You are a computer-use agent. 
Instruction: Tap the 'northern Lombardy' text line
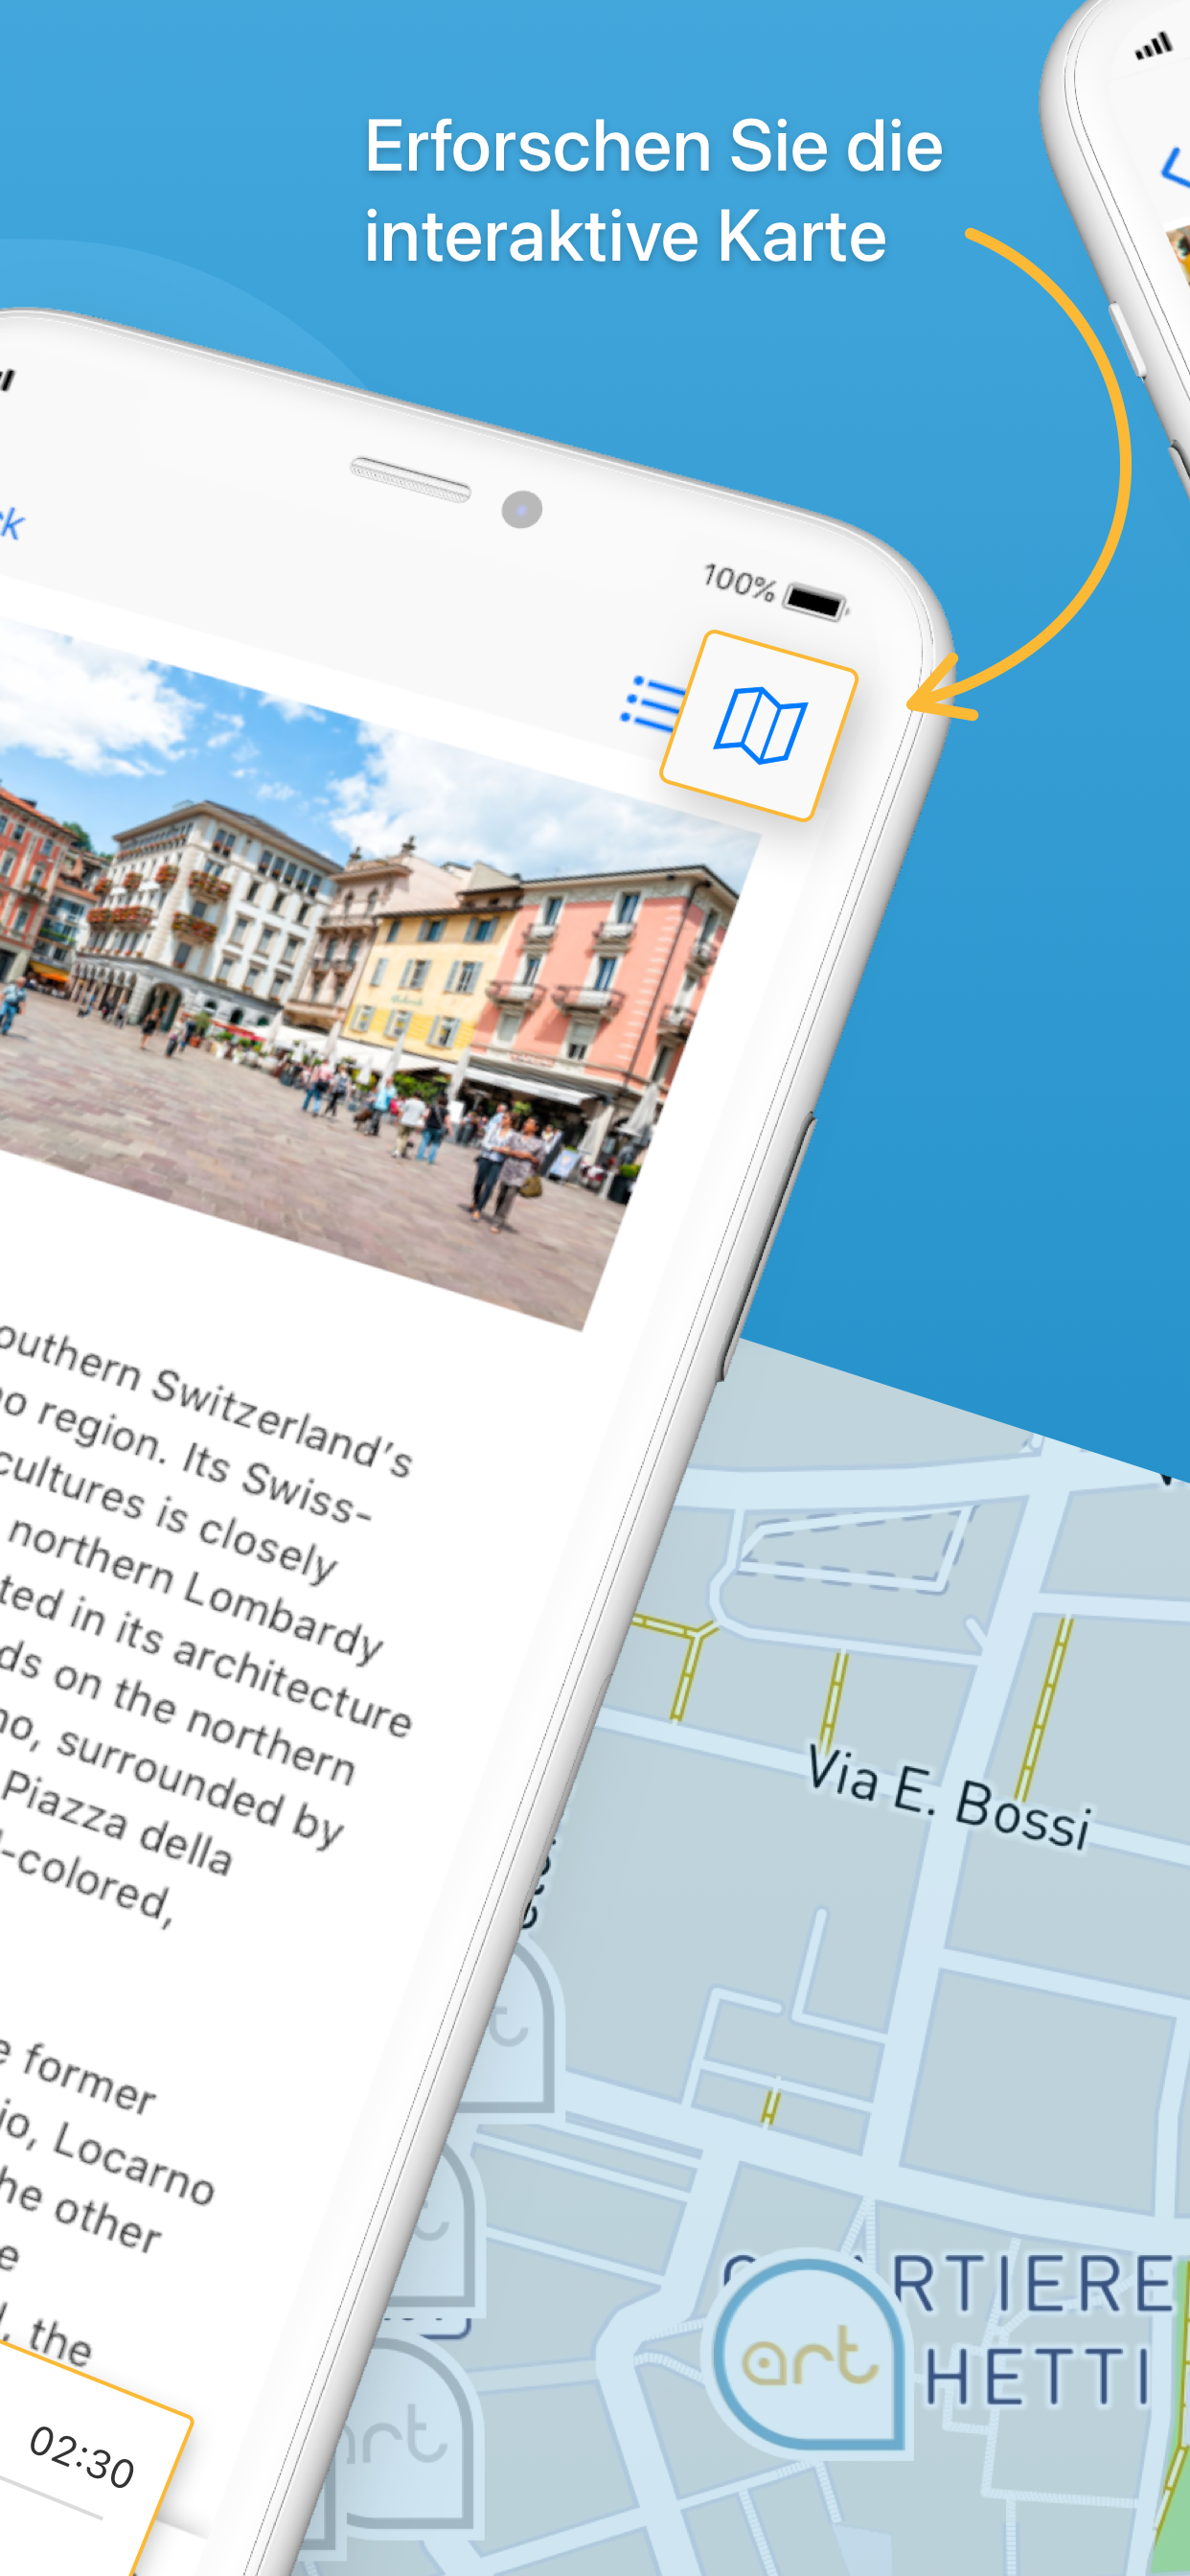coord(195,1591)
